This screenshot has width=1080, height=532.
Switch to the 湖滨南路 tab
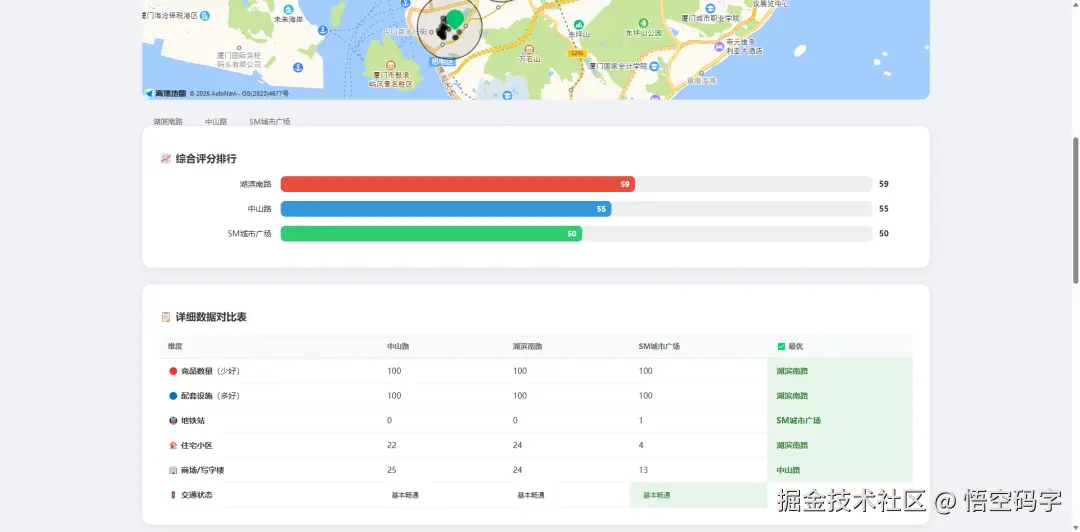point(168,121)
